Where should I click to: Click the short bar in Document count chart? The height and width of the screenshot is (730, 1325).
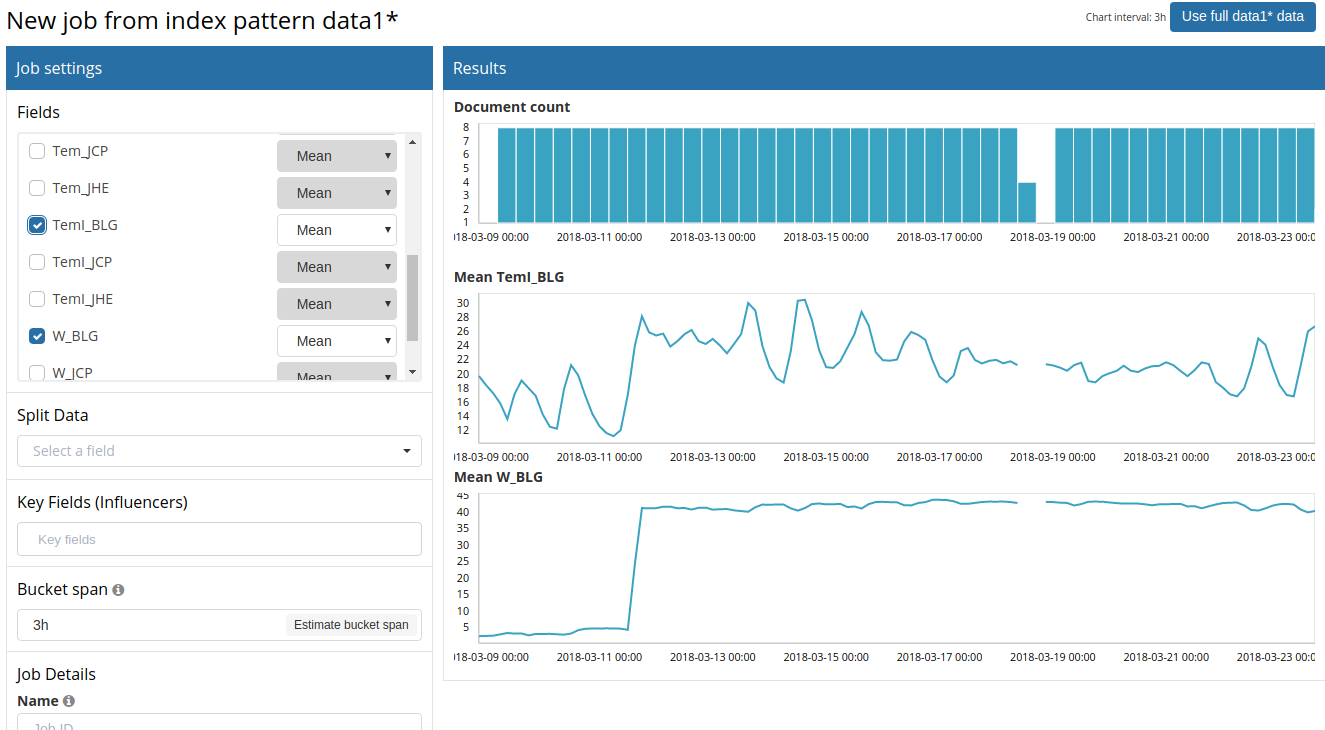pos(1027,202)
